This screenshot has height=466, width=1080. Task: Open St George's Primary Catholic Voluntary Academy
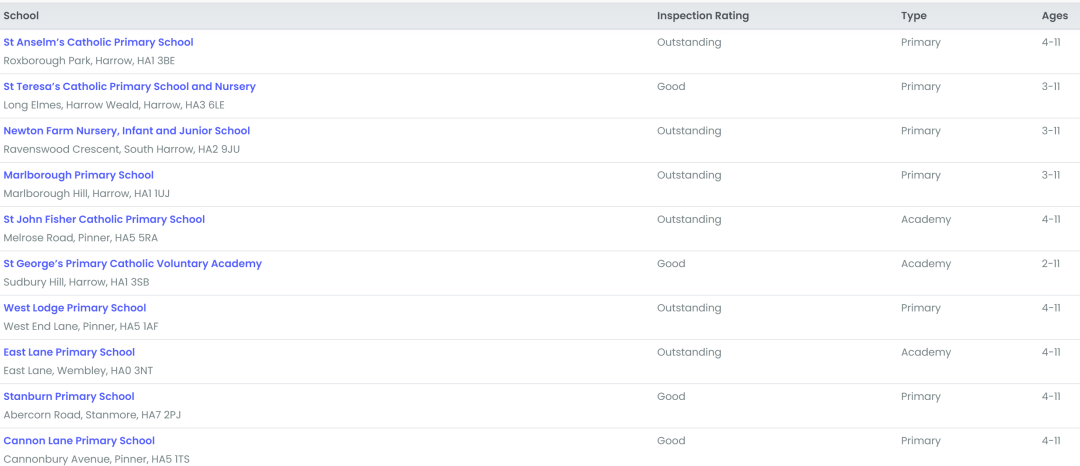[132, 264]
